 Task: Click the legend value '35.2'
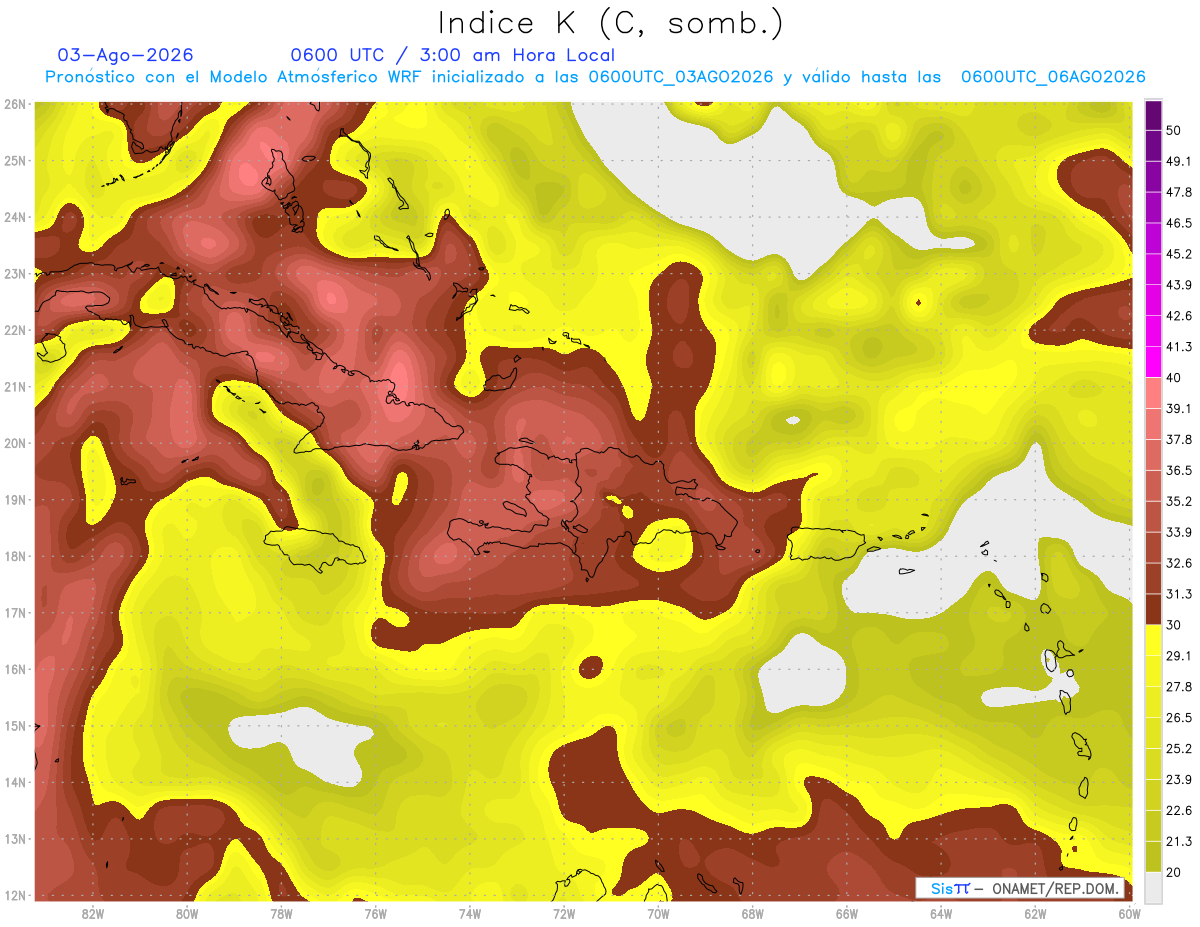point(1179,501)
